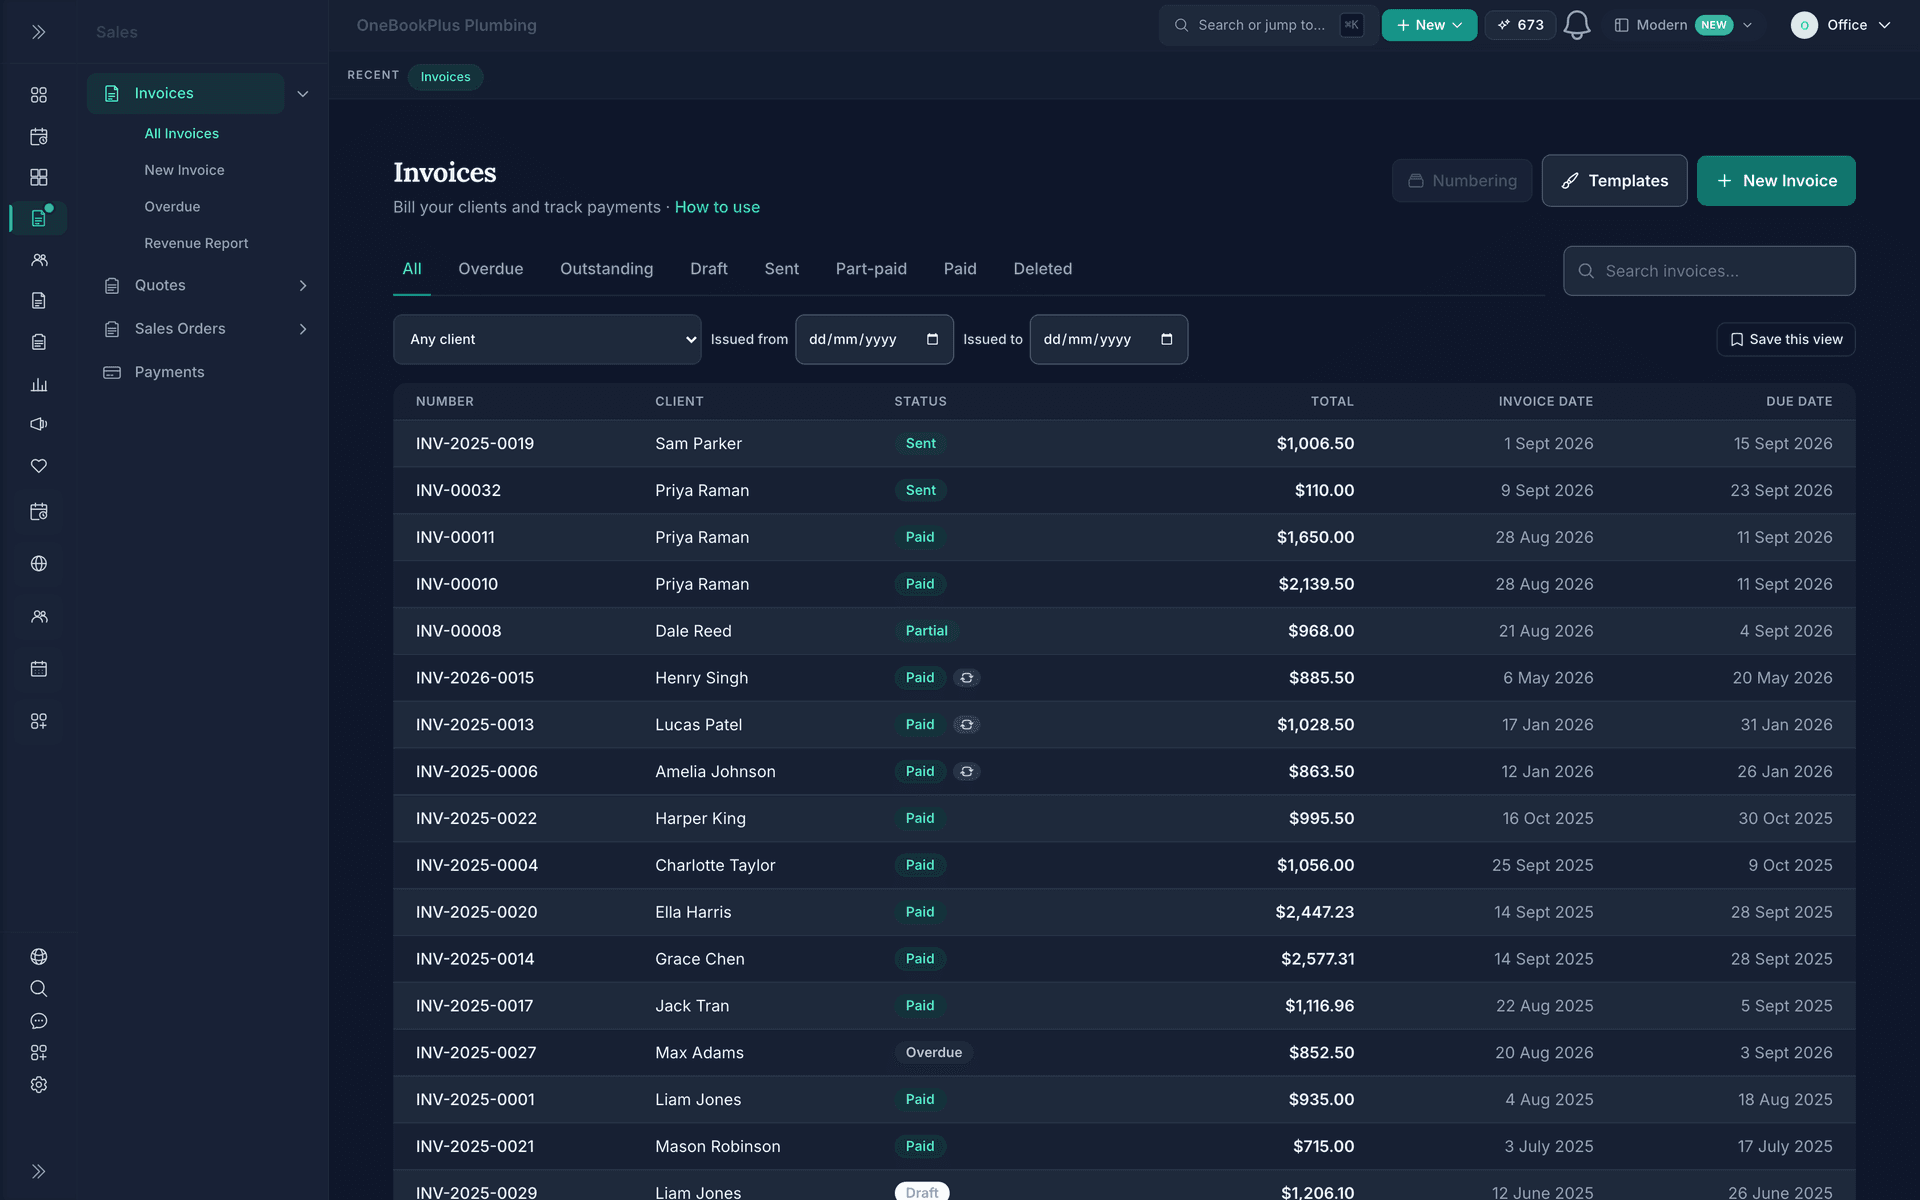
Task: Switch to the All tab
Action: click(412, 269)
